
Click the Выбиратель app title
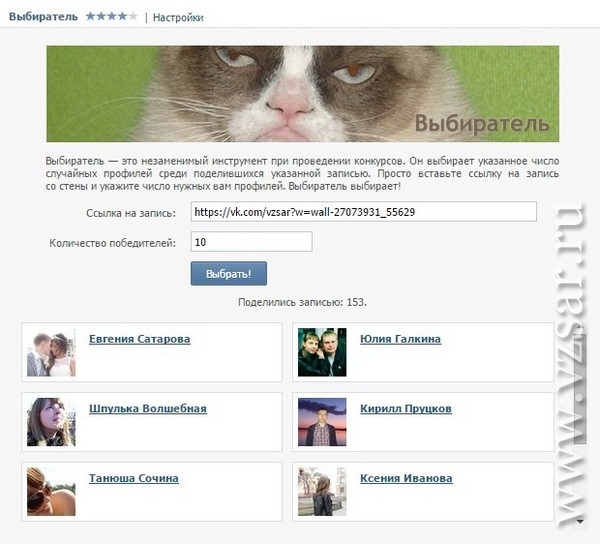pyautogui.click(x=43, y=17)
